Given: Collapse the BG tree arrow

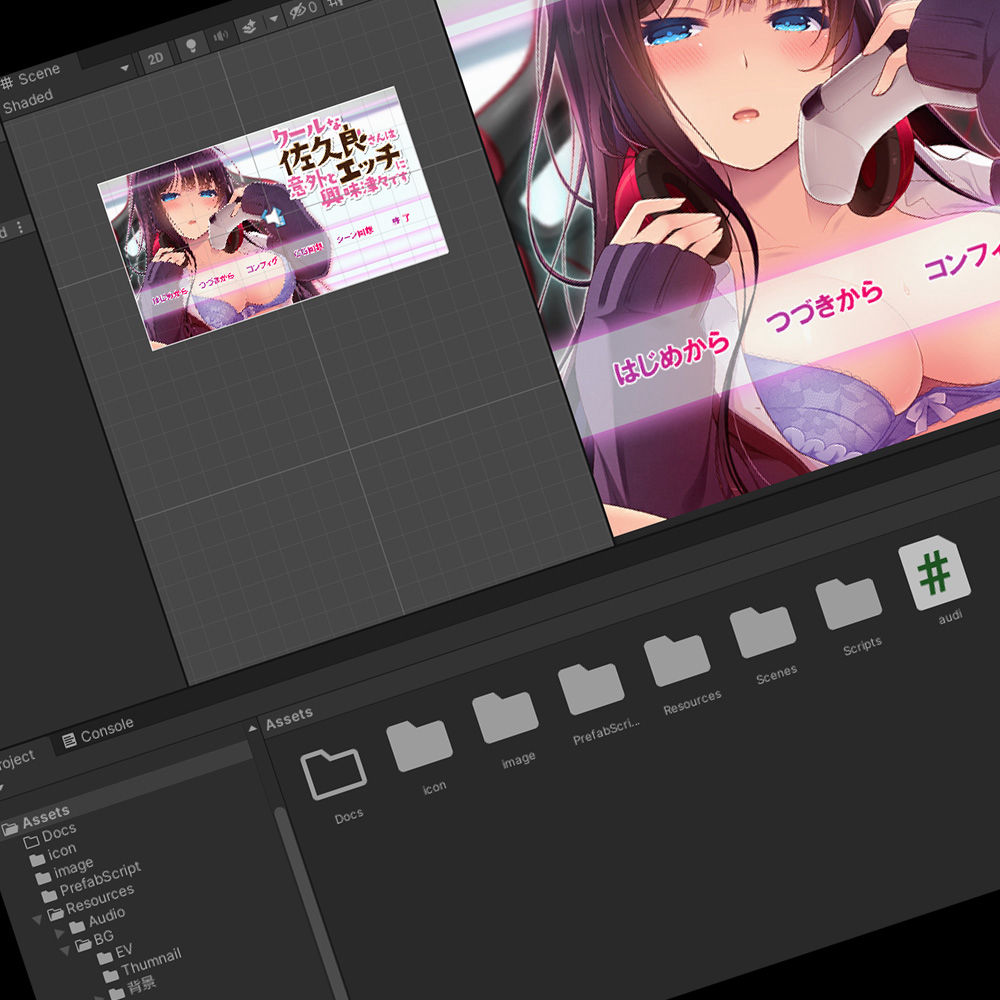Looking at the screenshot, I should coord(65,951).
